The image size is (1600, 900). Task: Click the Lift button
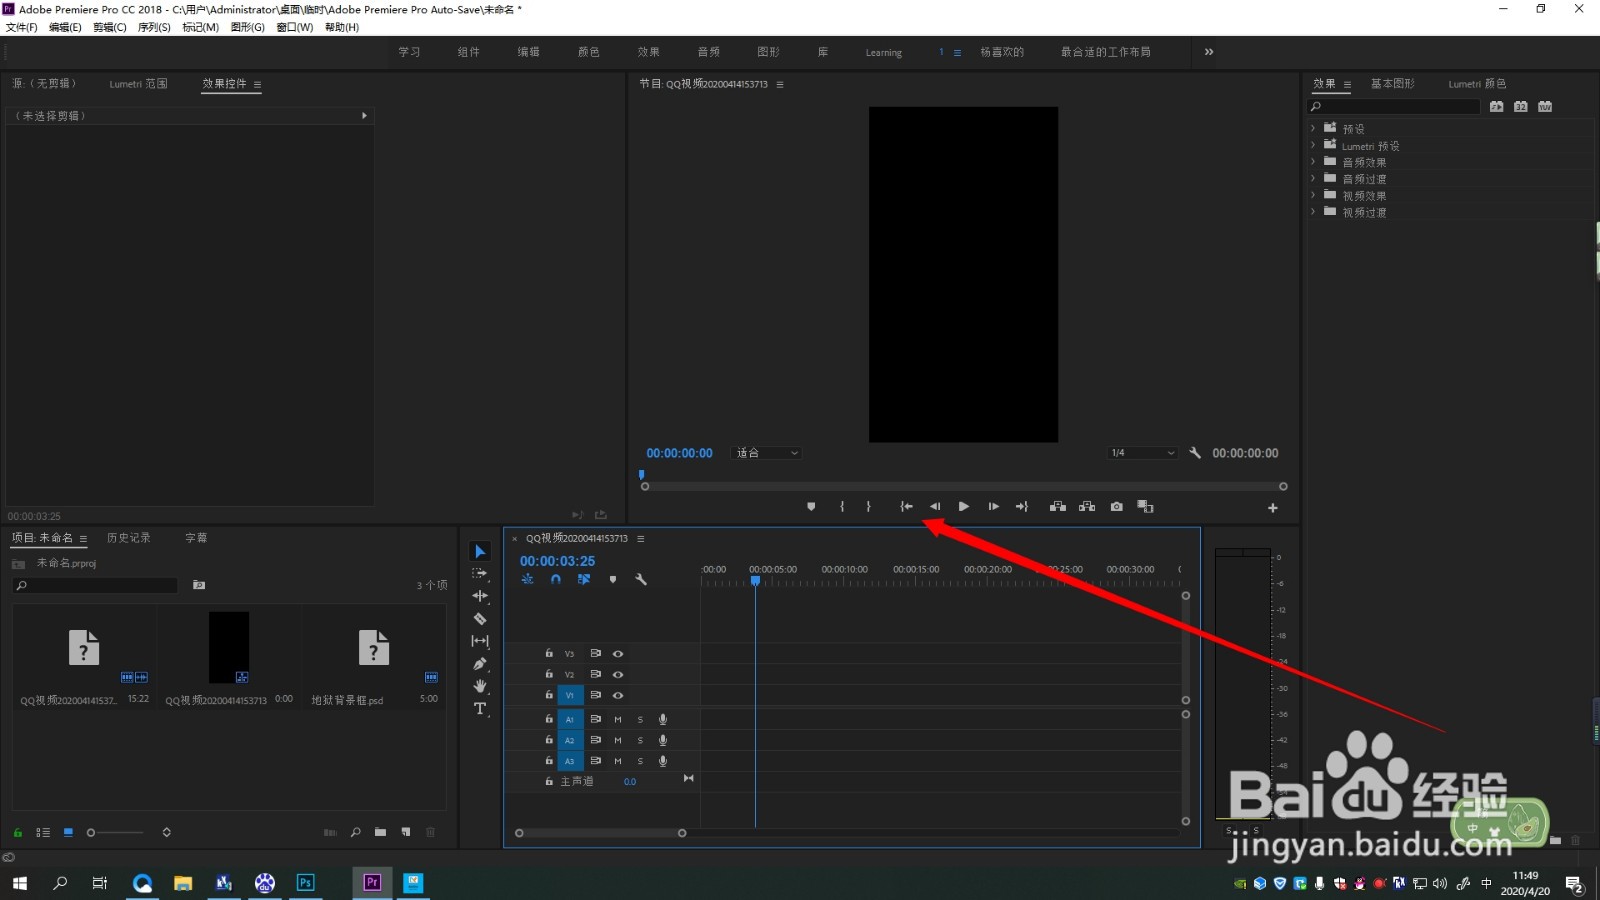click(1058, 507)
